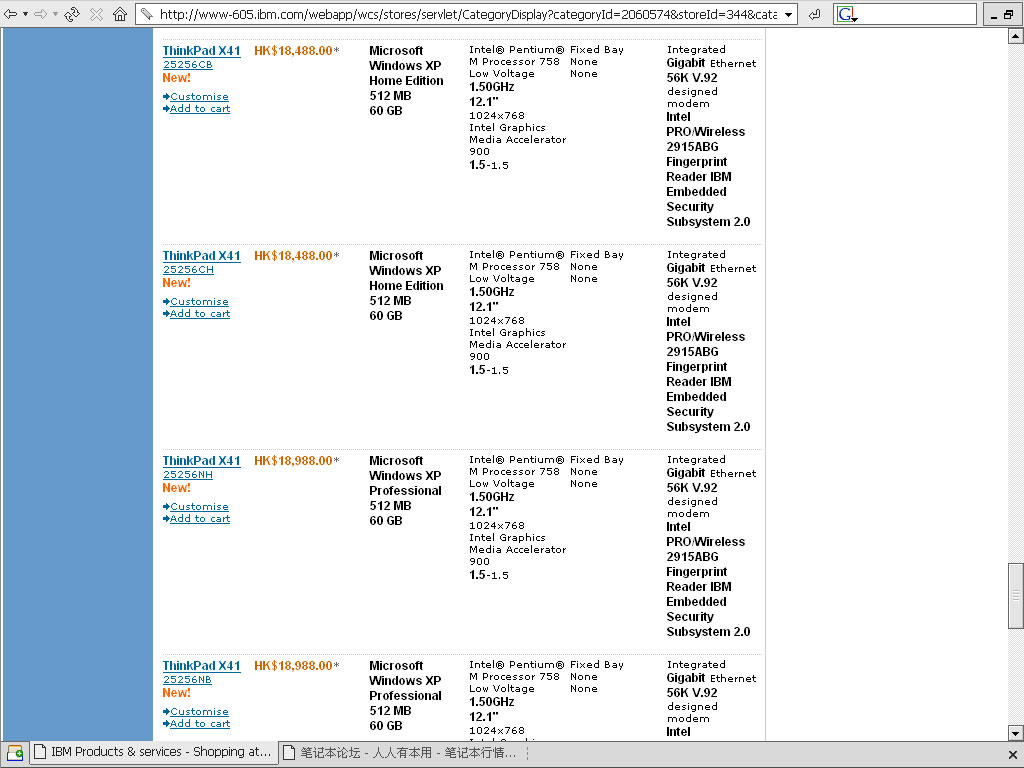The width and height of the screenshot is (1024, 768).
Task: Click the search text field
Action: pos(916,14)
